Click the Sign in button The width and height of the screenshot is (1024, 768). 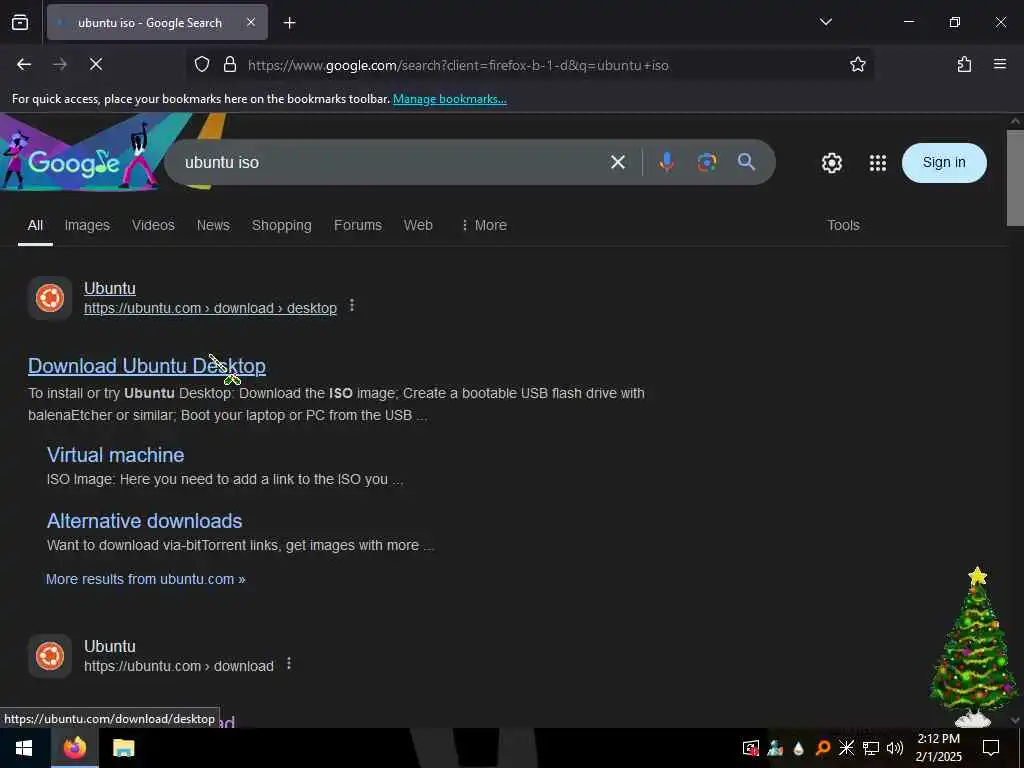[x=944, y=163]
